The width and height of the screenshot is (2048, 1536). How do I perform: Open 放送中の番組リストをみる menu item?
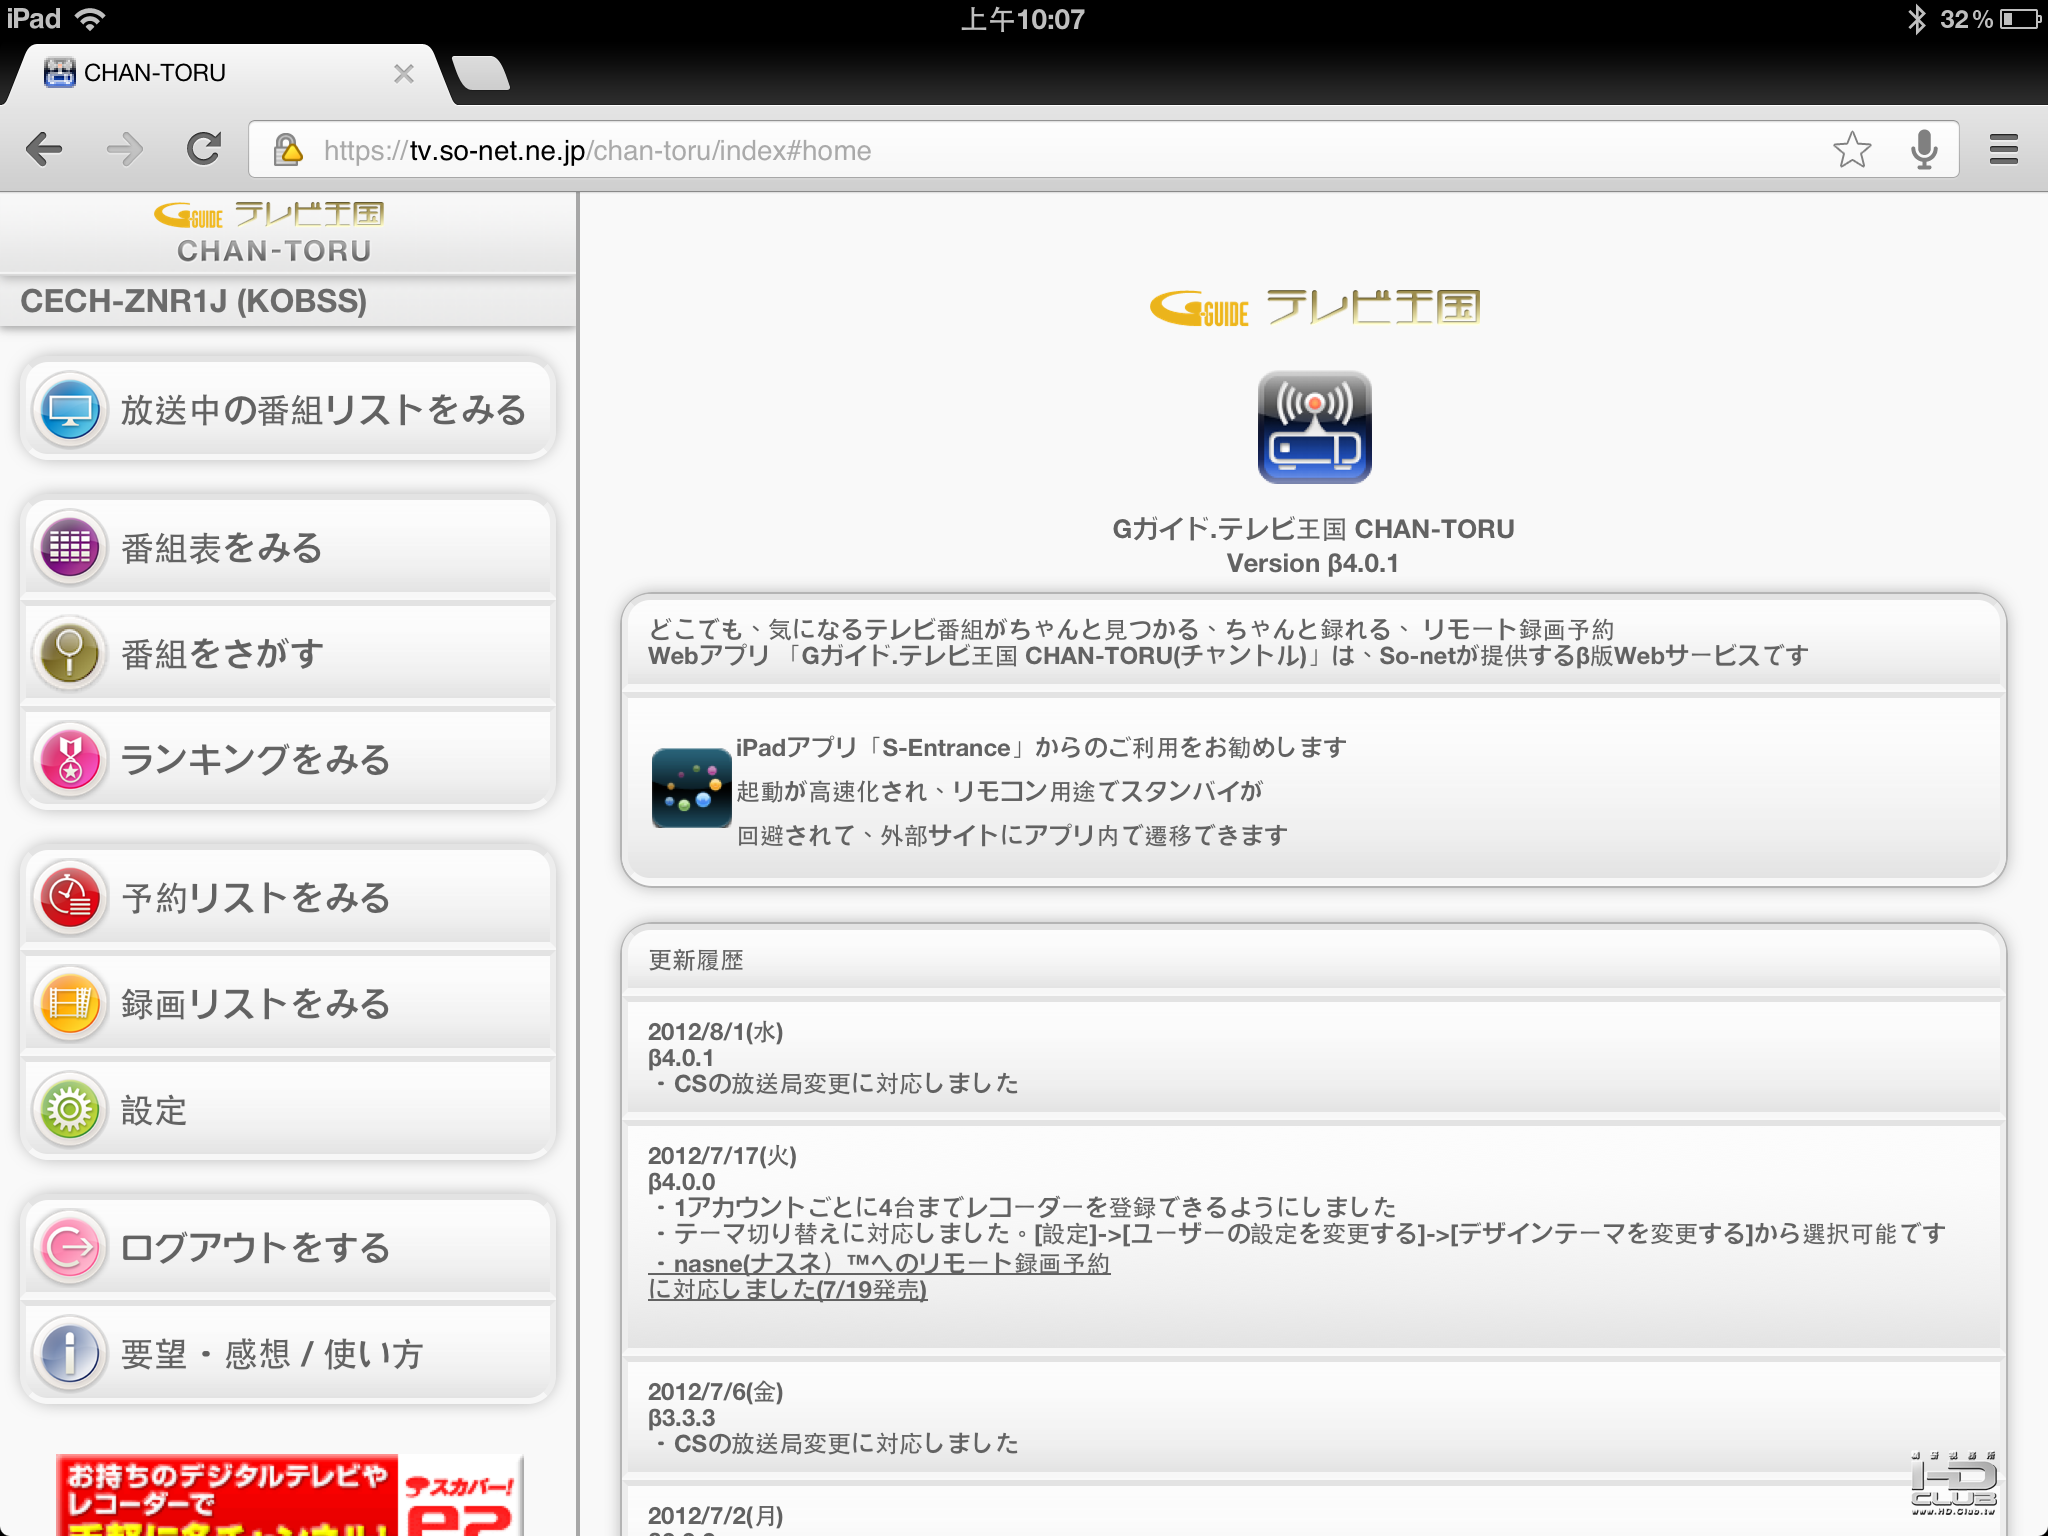point(288,410)
